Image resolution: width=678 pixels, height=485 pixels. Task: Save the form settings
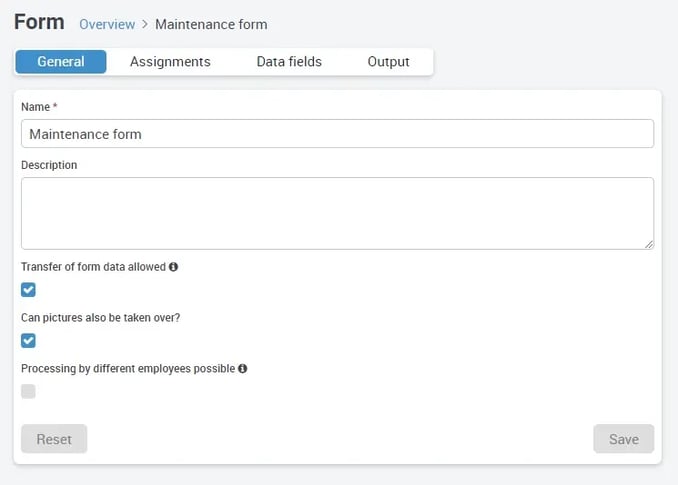pos(624,439)
